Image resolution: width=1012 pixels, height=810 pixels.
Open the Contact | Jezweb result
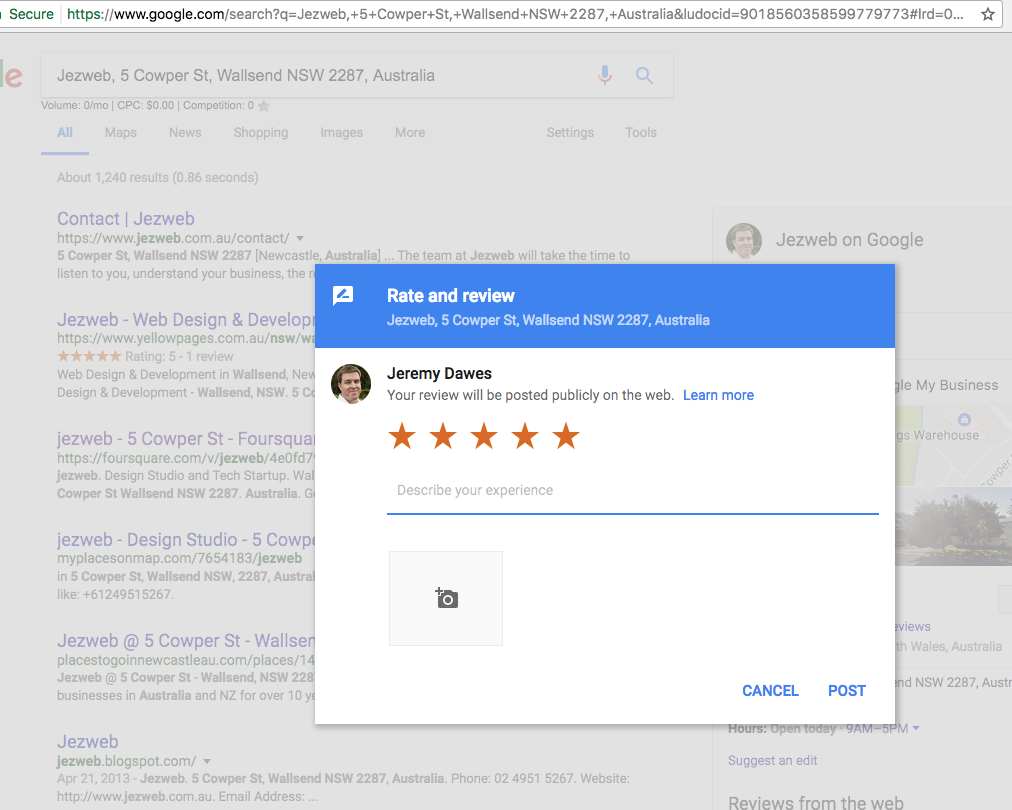[126, 219]
